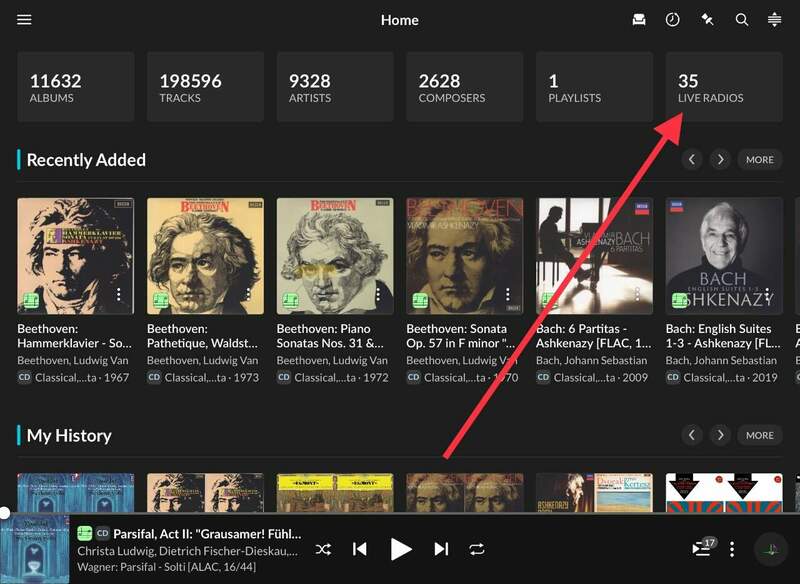Click the signal path round icon
800x584 pixels.
coord(771,549)
